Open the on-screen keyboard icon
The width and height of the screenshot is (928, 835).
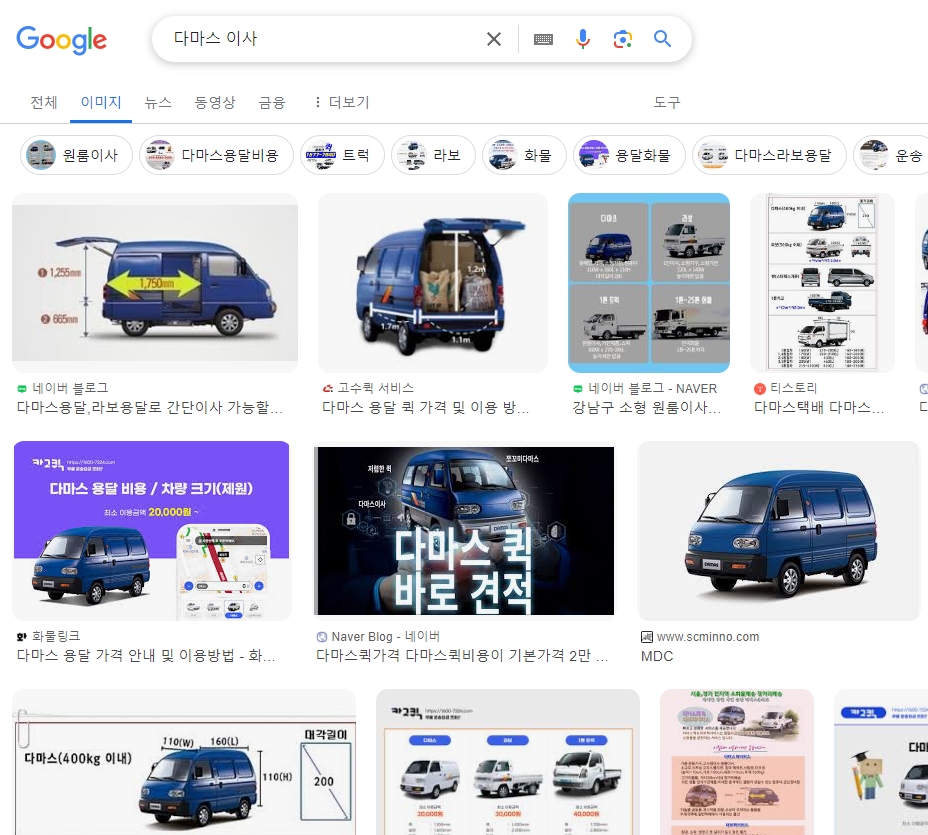(x=543, y=39)
